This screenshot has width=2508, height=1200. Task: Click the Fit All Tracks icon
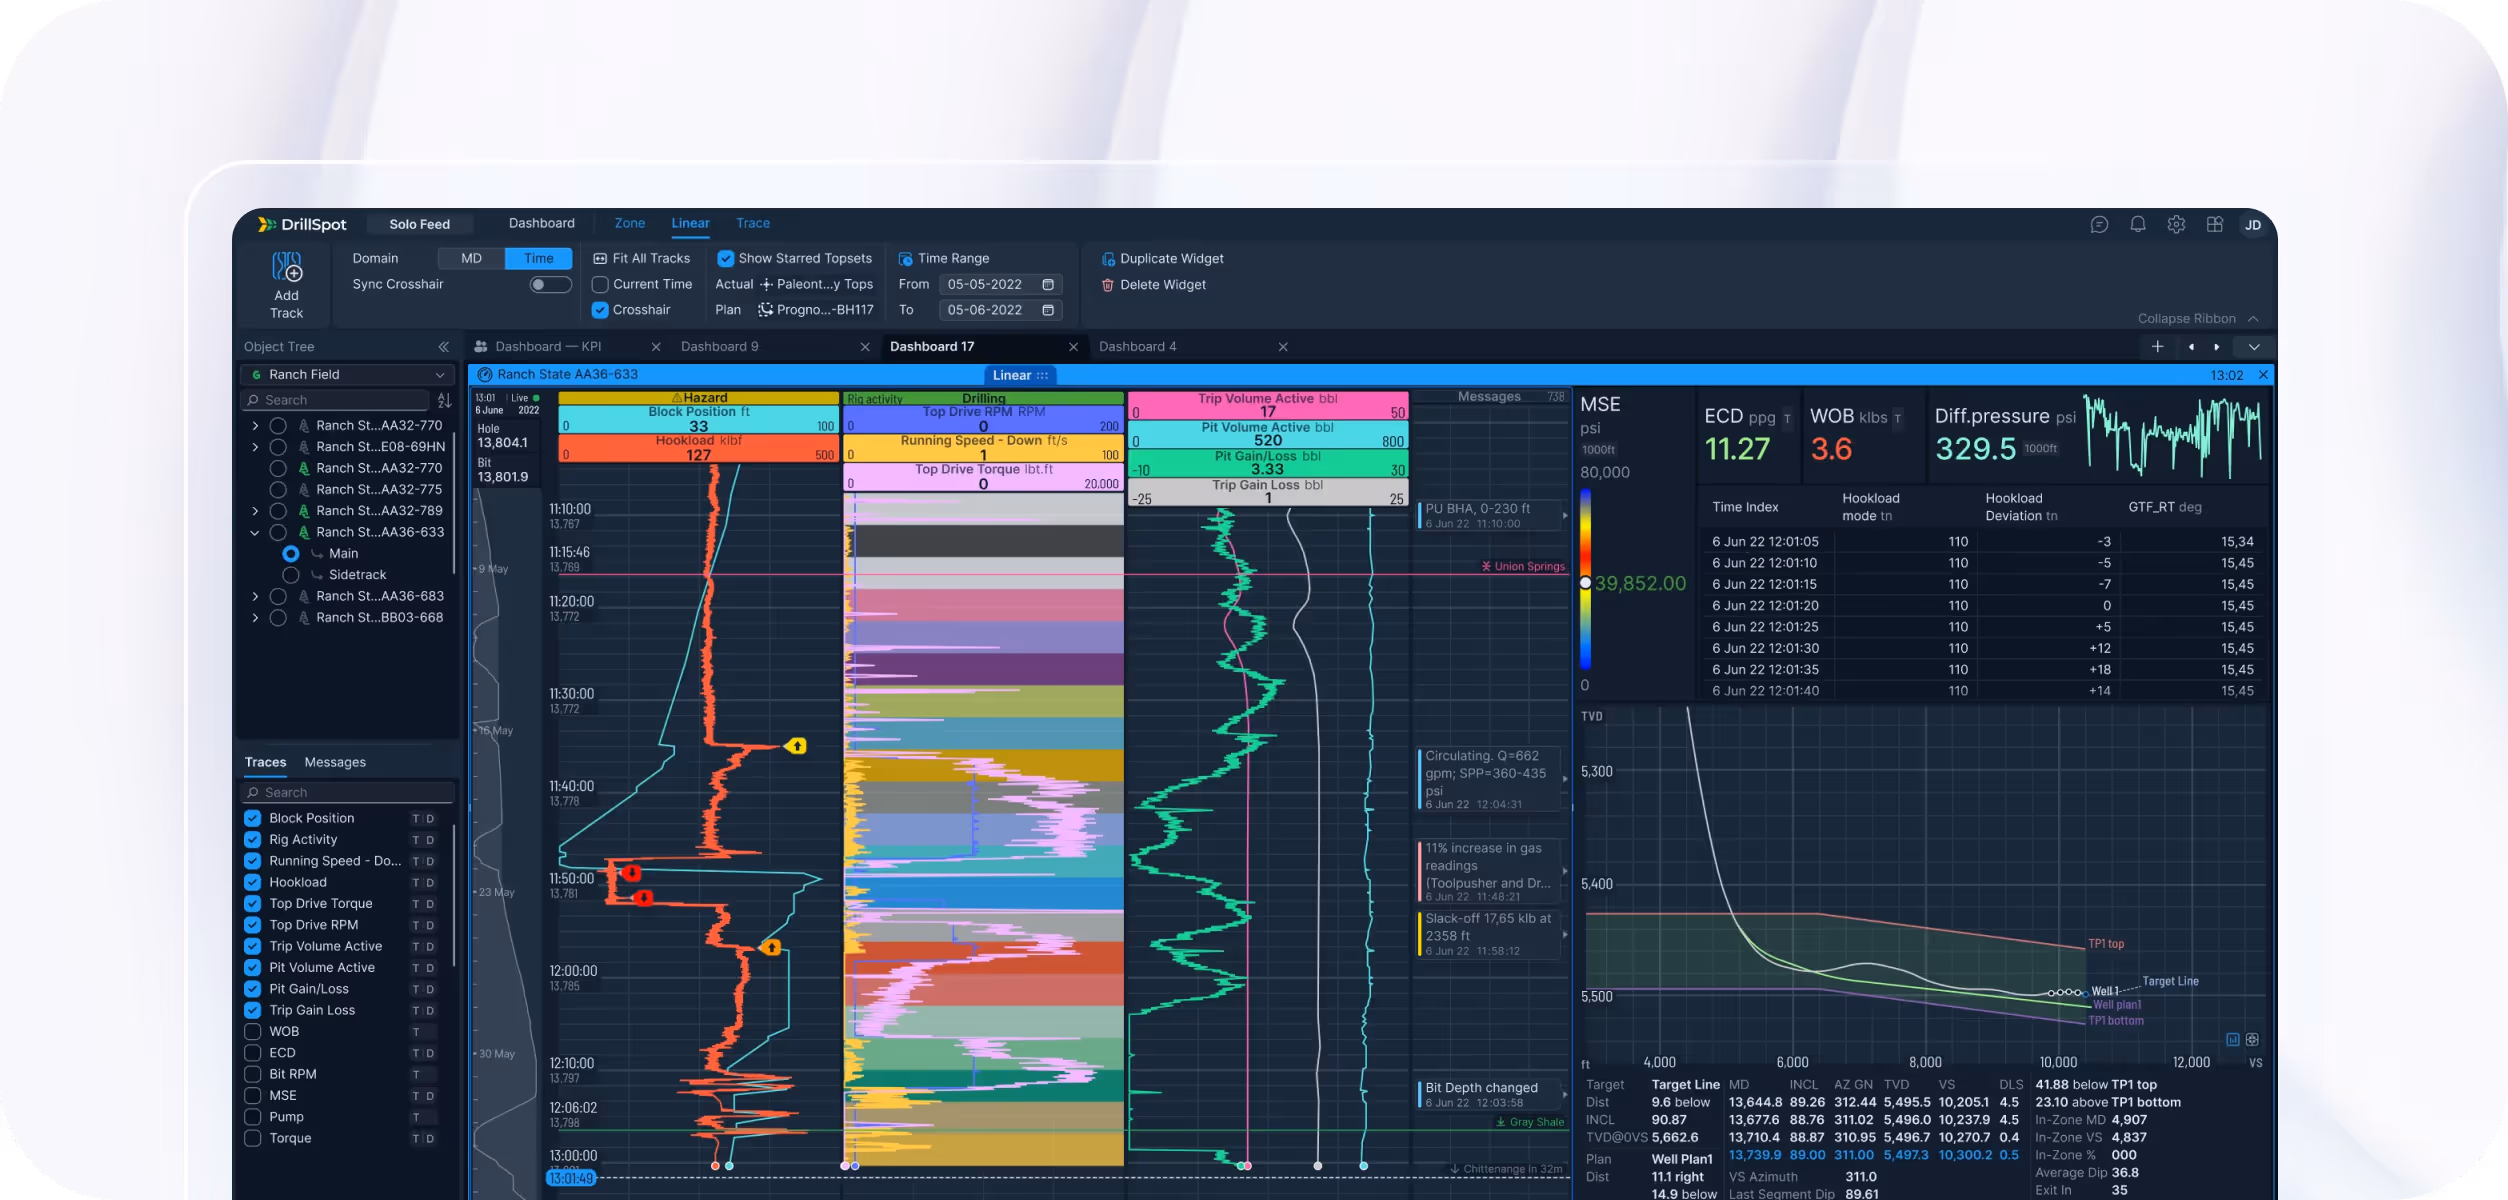pyautogui.click(x=600, y=259)
